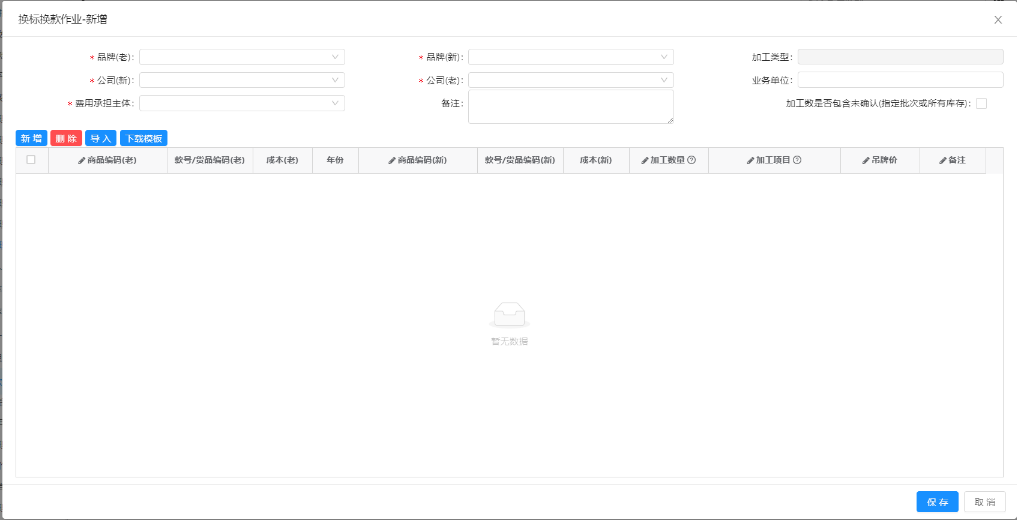Viewport: 1017px width, 520px height.
Task: Click the help icon next to 加工项目
Action: click(x=797, y=160)
